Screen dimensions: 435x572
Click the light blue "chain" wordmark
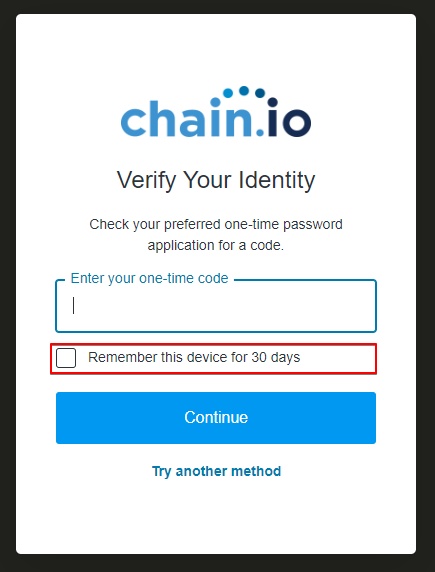[186, 118]
